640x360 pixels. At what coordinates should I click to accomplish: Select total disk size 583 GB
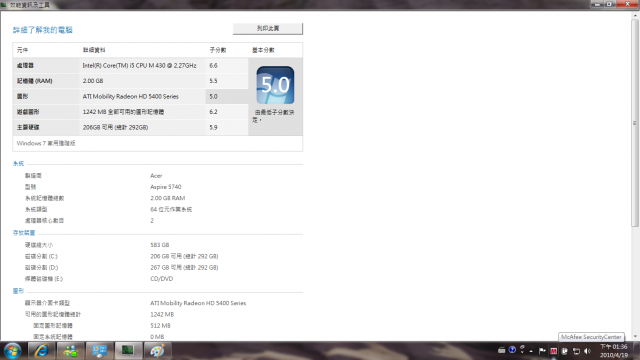[160, 245]
